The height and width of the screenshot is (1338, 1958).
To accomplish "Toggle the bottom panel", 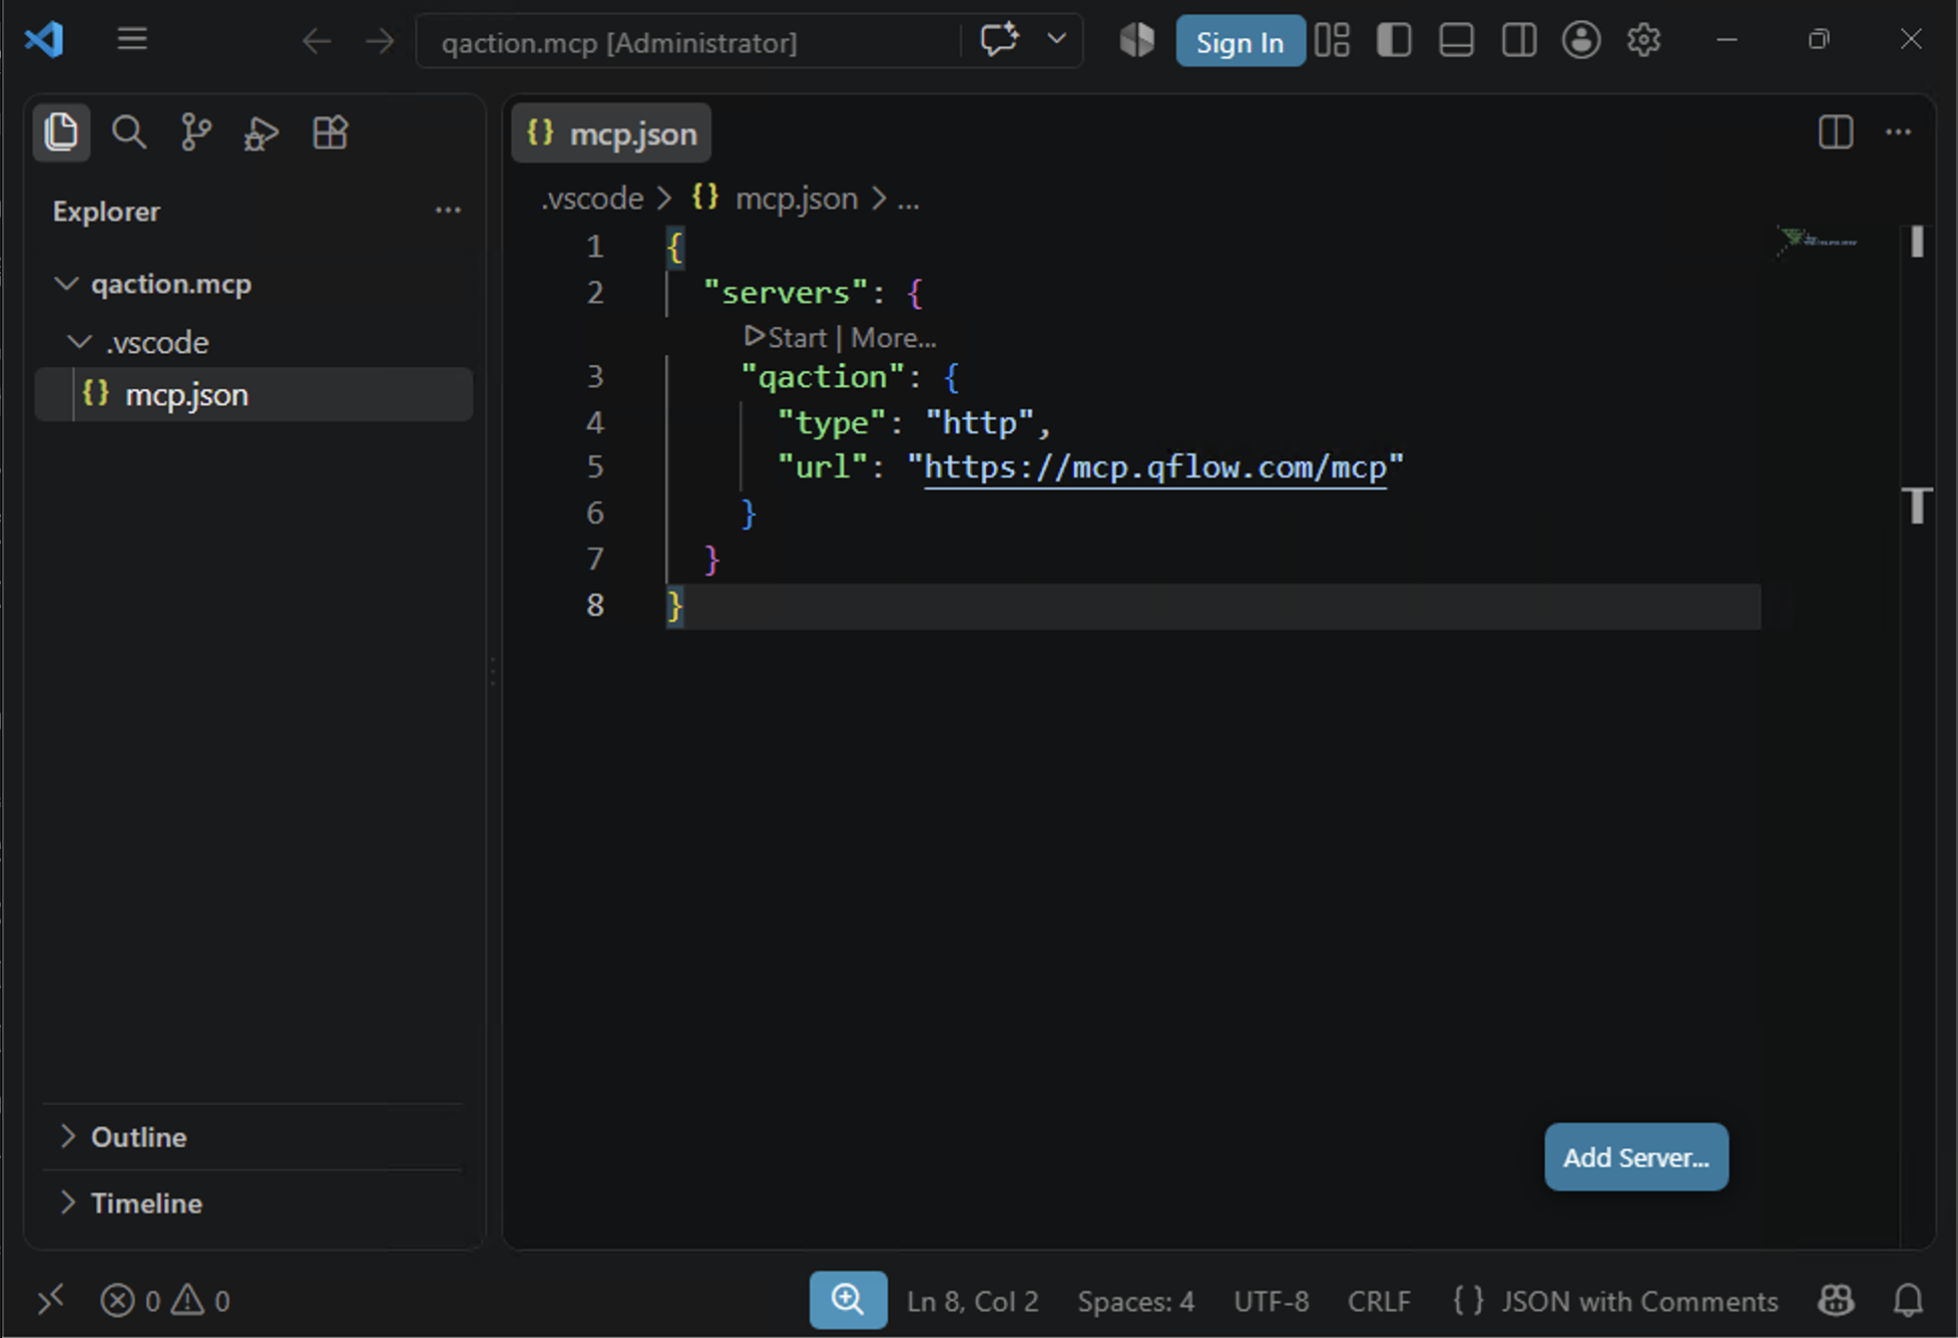I will coord(1456,40).
